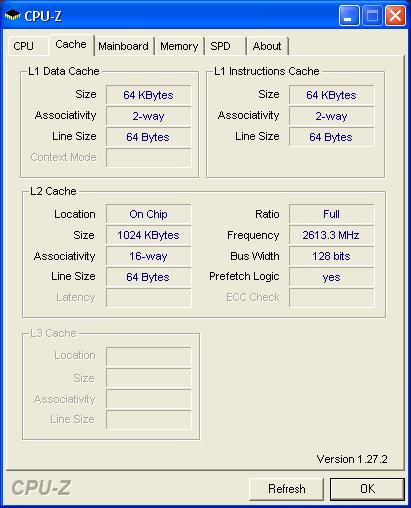The height and width of the screenshot is (508, 411).
Task: Click the greyed L3 Cache group label
Action: click(x=53, y=333)
